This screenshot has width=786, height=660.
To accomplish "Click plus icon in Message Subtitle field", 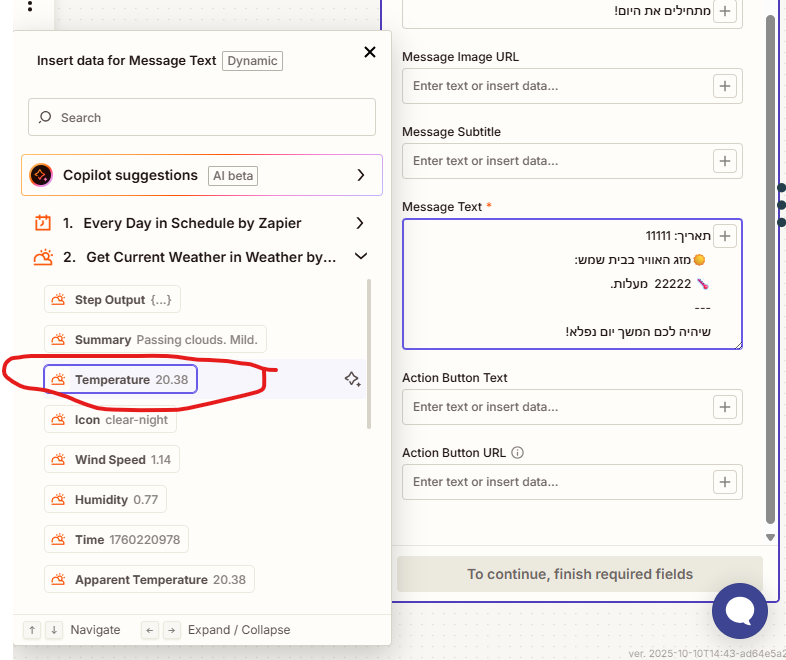I will point(725,160).
